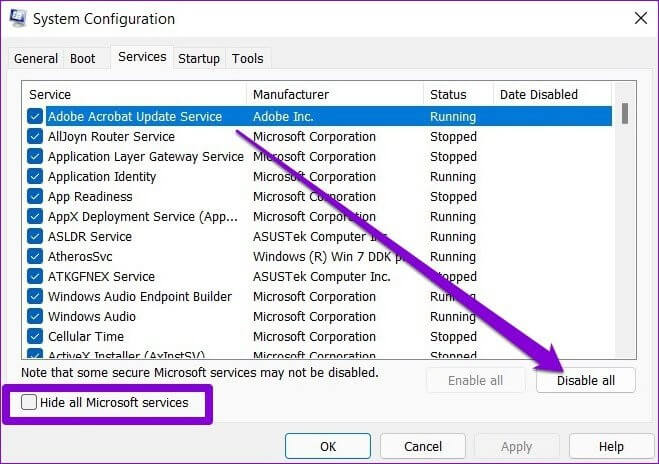Go to the Startup tab
The width and height of the screenshot is (659, 464).
(199, 58)
